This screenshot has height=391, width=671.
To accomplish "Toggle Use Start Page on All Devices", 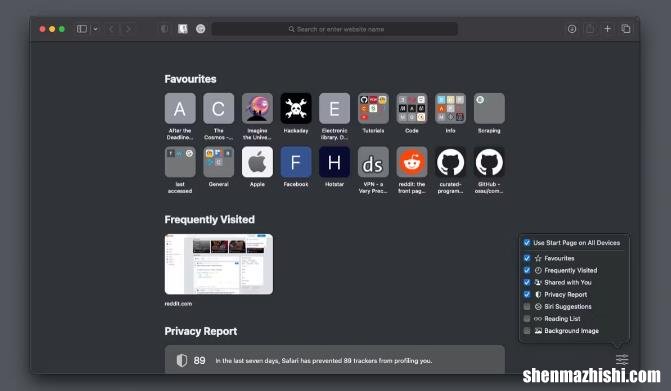I will [x=527, y=243].
